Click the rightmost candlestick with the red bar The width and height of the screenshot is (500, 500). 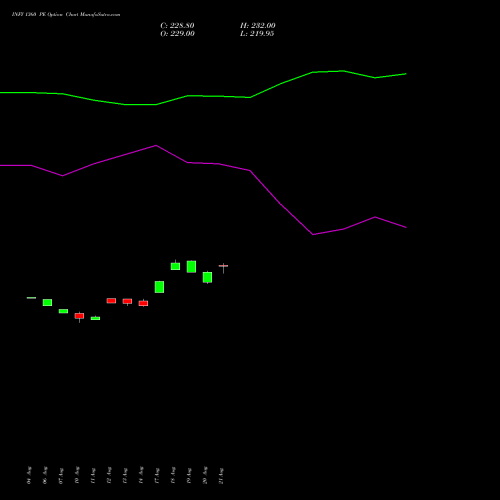coord(223,267)
